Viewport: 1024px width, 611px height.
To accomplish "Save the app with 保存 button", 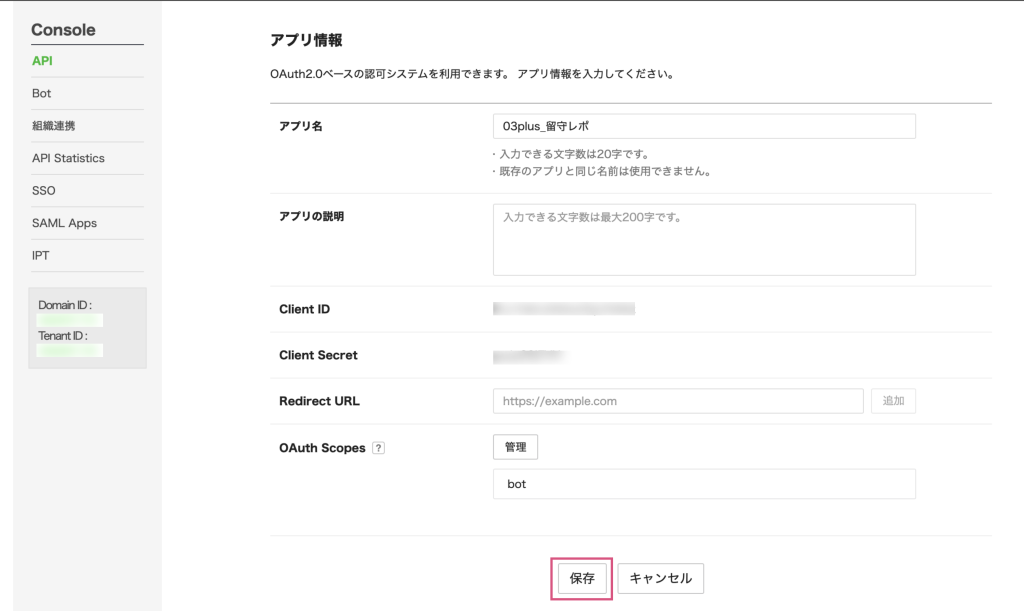I will click(x=582, y=579).
